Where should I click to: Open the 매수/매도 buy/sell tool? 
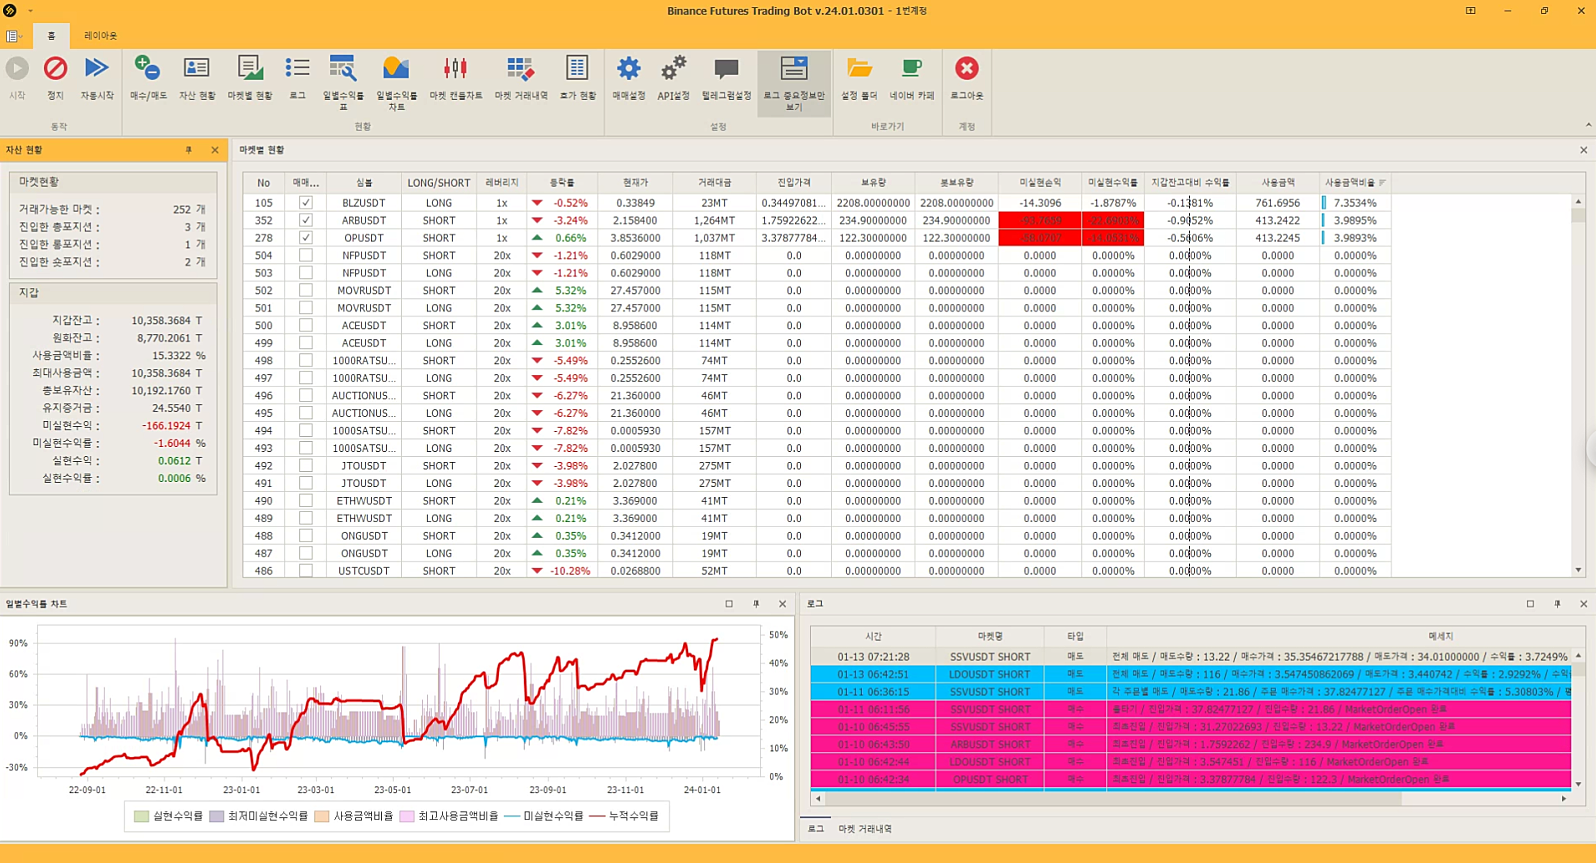[148, 68]
